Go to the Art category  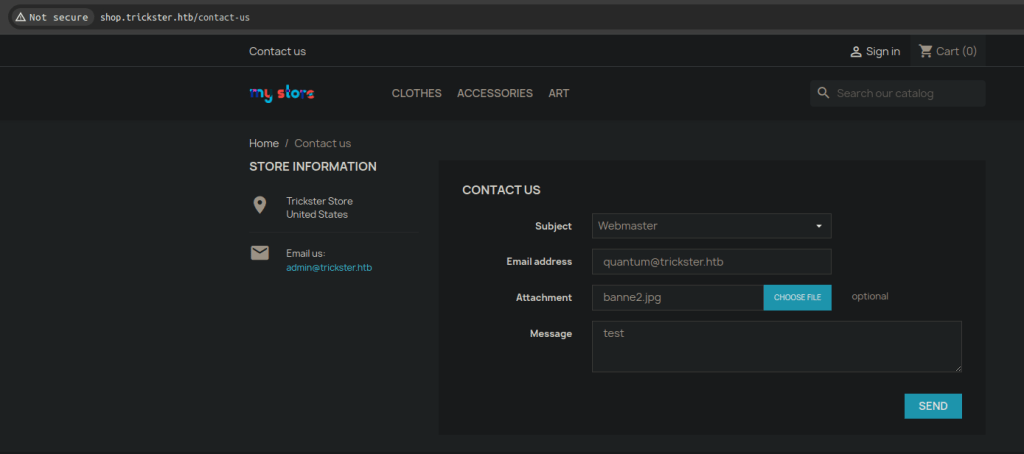pyautogui.click(x=558, y=93)
